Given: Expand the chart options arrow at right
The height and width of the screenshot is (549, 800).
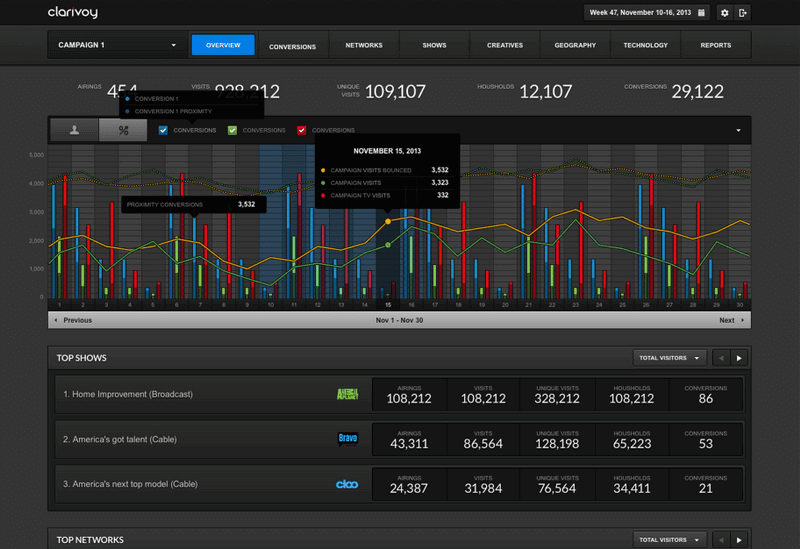Looking at the screenshot, I should 738,130.
